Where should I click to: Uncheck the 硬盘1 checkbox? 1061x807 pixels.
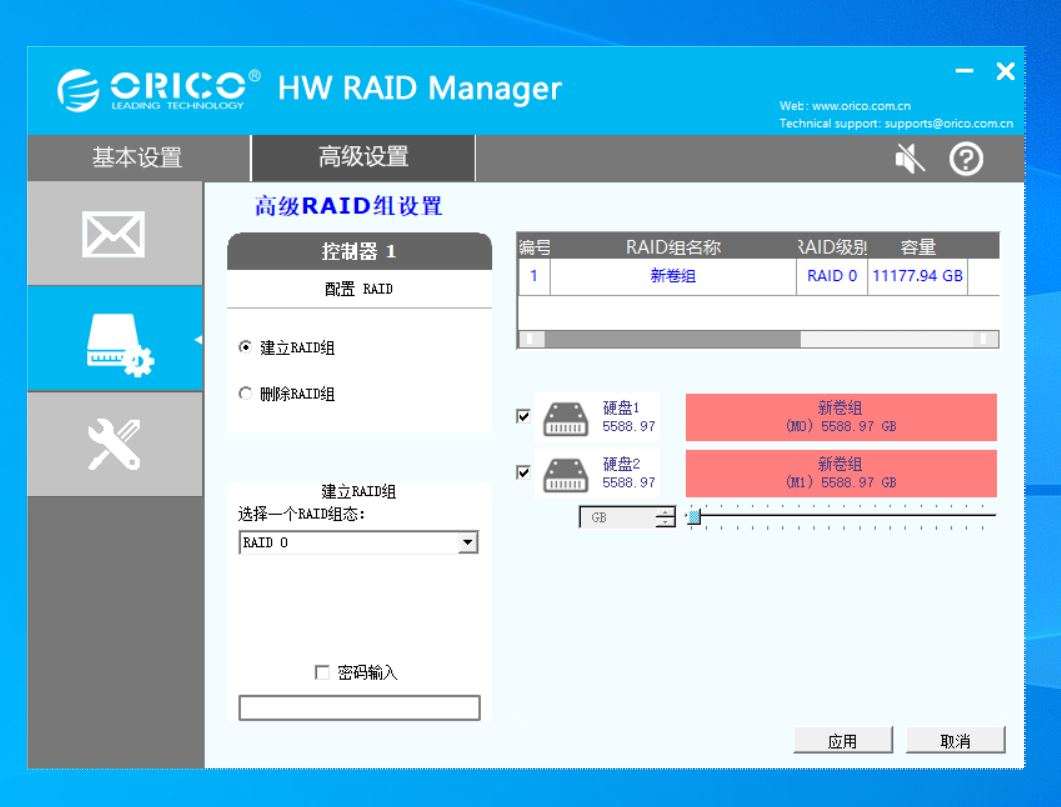tap(523, 415)
